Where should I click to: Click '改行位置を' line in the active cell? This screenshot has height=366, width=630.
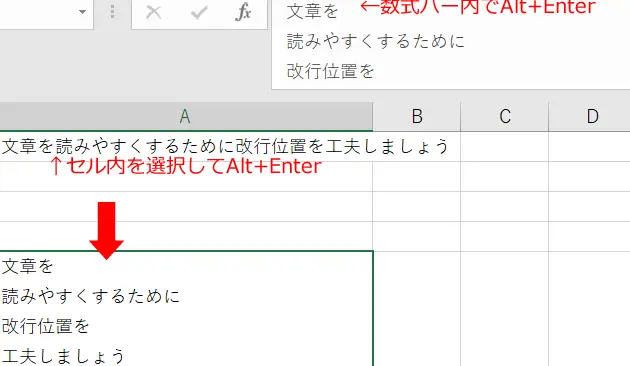pos(45,326)
